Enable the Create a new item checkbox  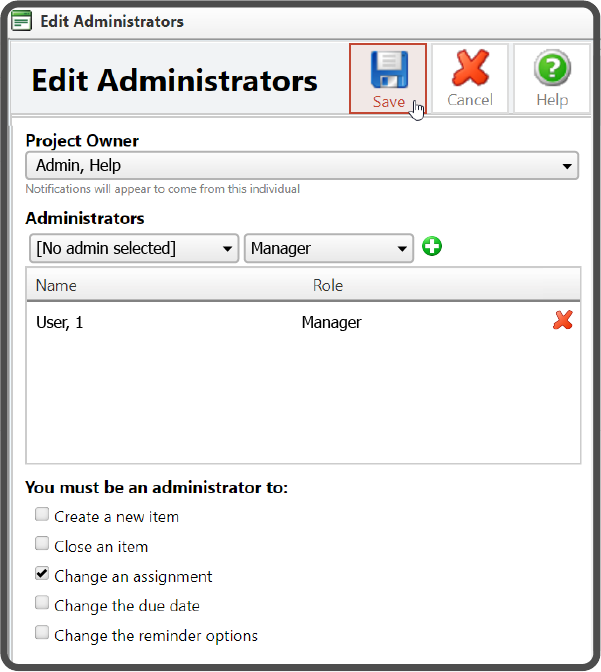pyautogui.click(x=42, y=516)
